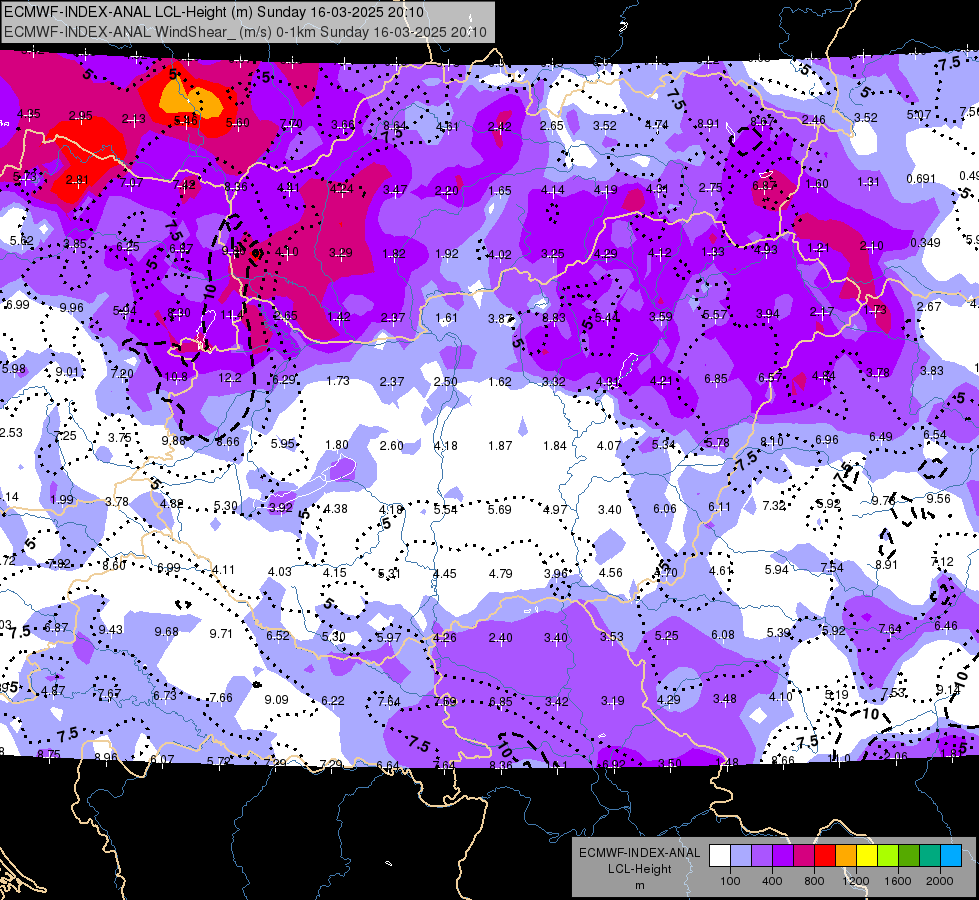Click the vivid violet legend swatch

(x=783, y=856)
